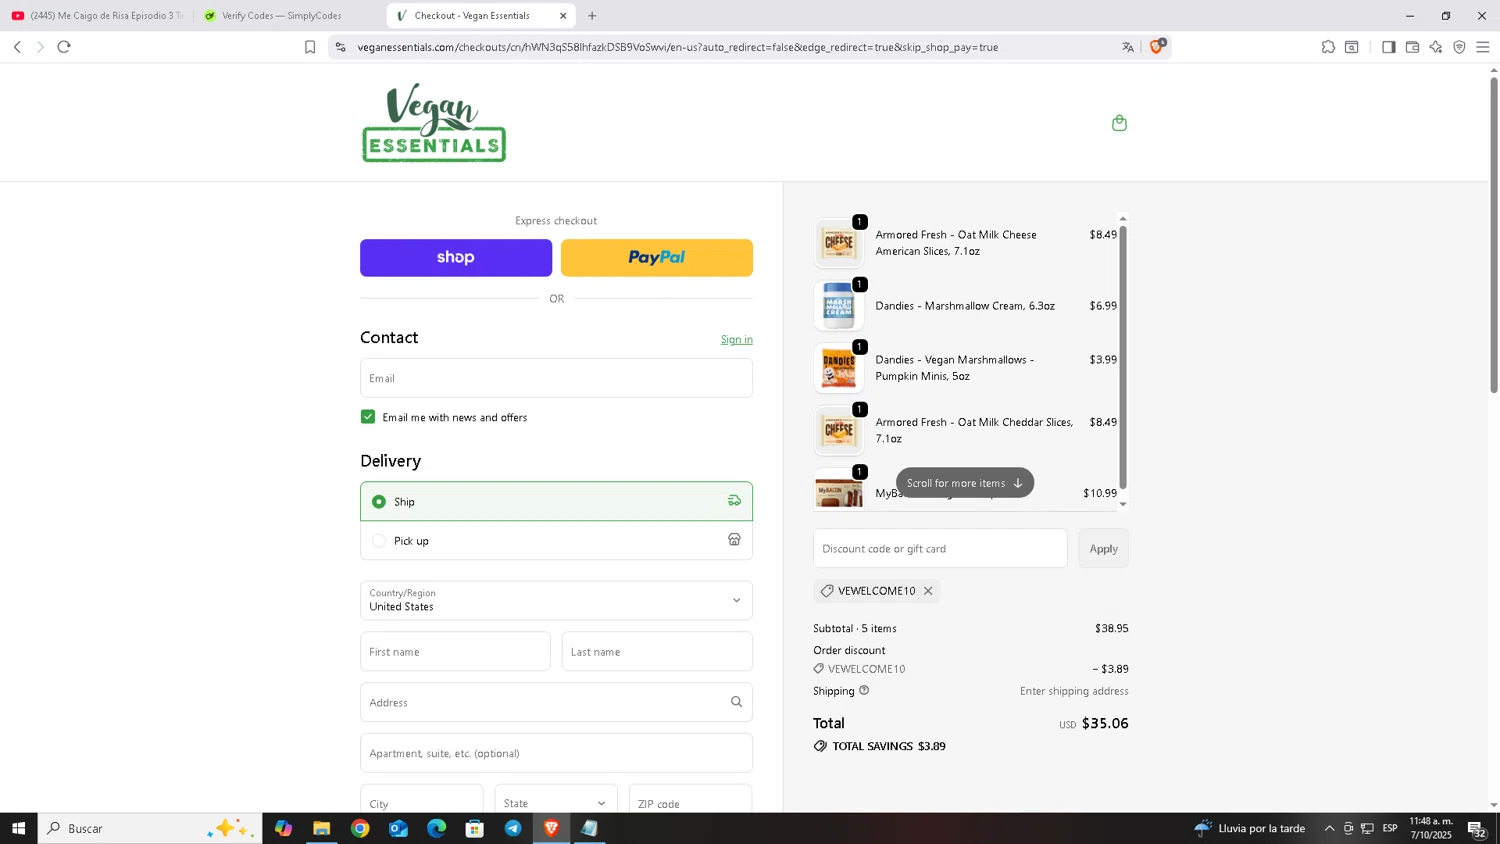
Task: Click the Oat Milk Cheddar Slices thumbnail
Action: 839,430
